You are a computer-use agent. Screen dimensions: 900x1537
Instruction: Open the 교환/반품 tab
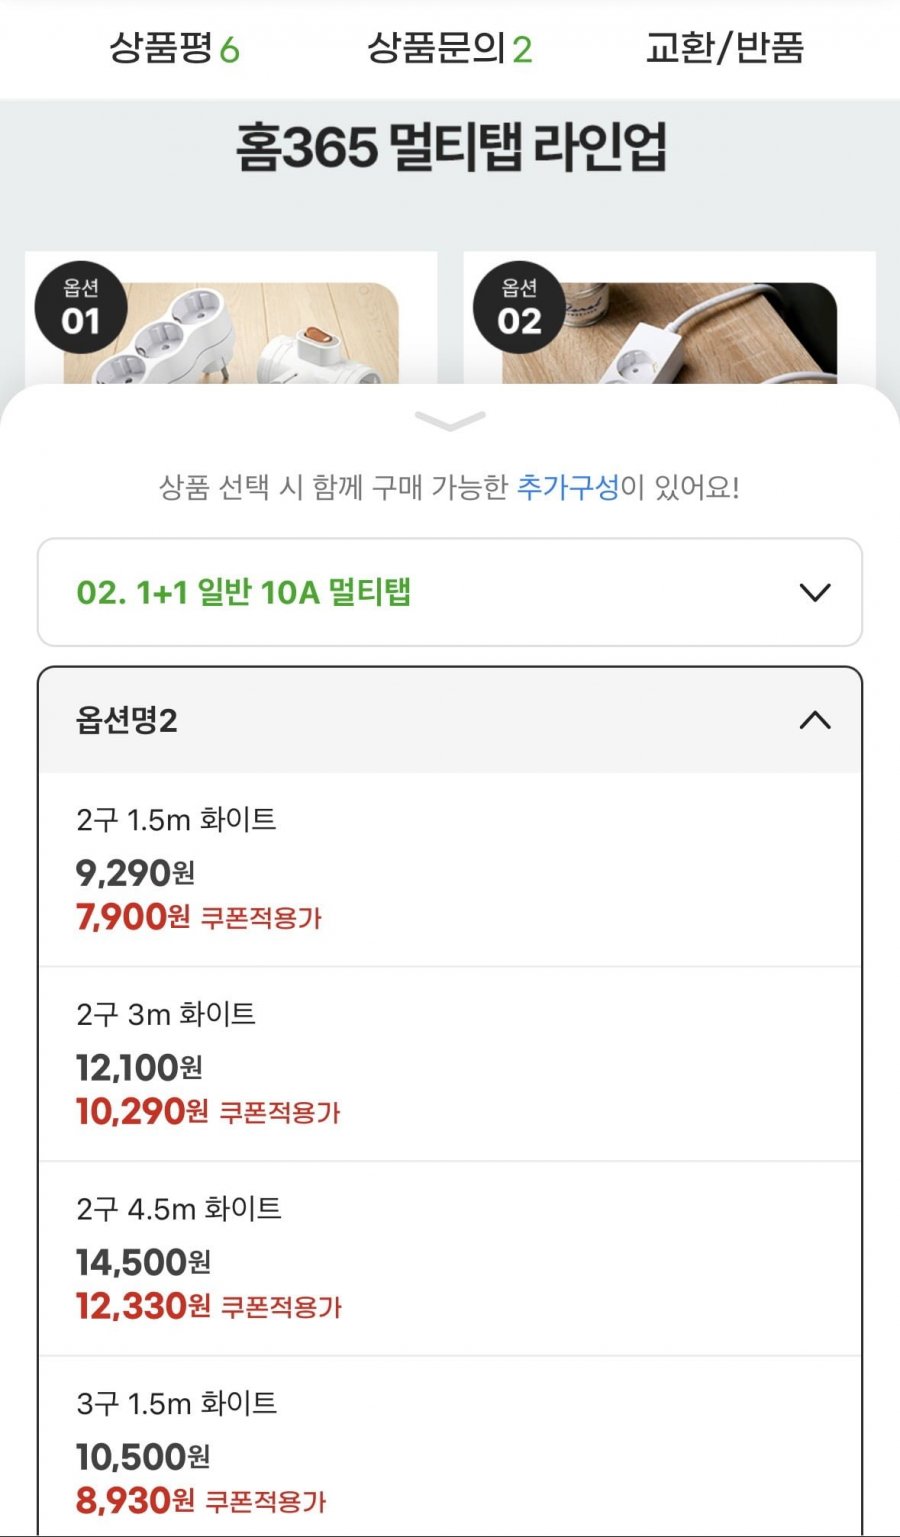pyautogui.click(x=724, y=48)
